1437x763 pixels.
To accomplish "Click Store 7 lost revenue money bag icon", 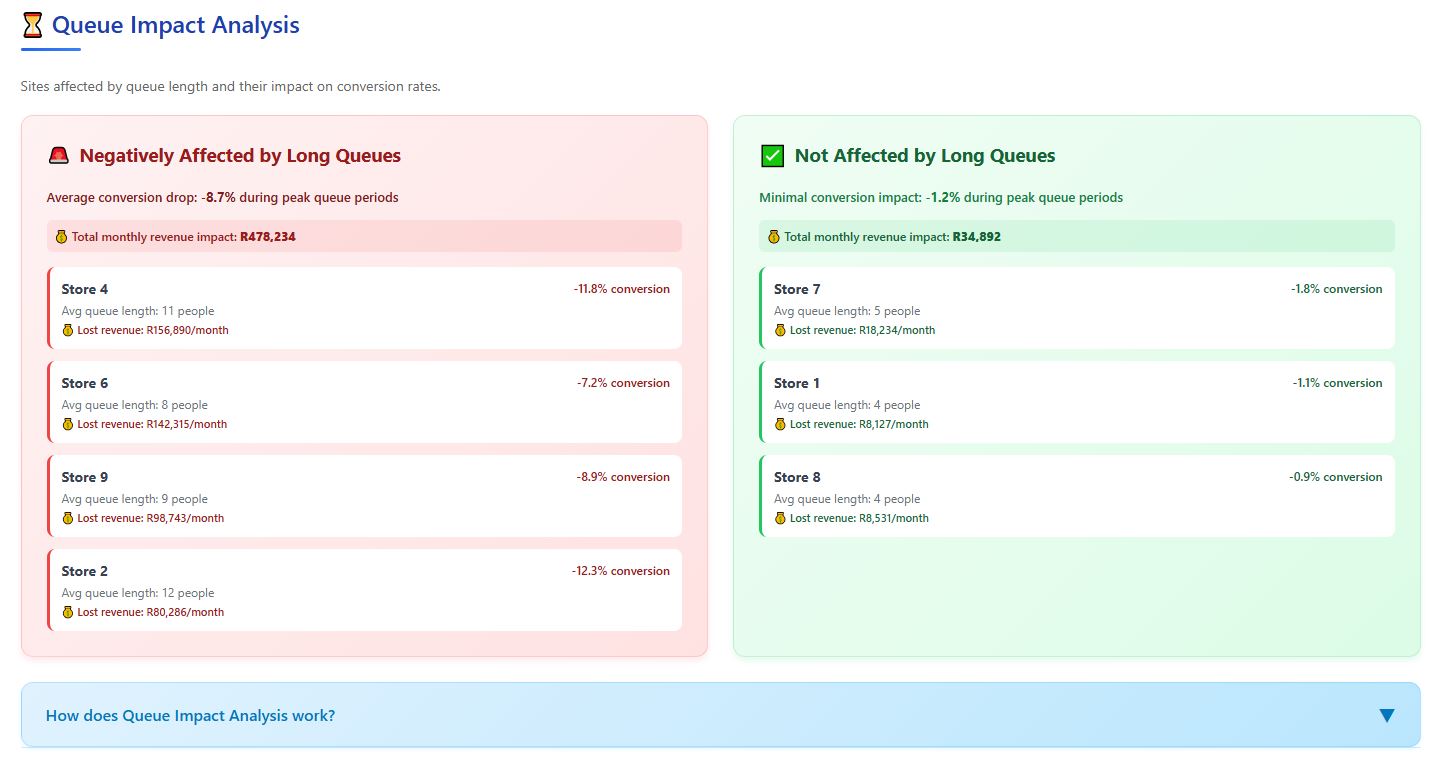I will pyautogui.click(x=781, y=330).
